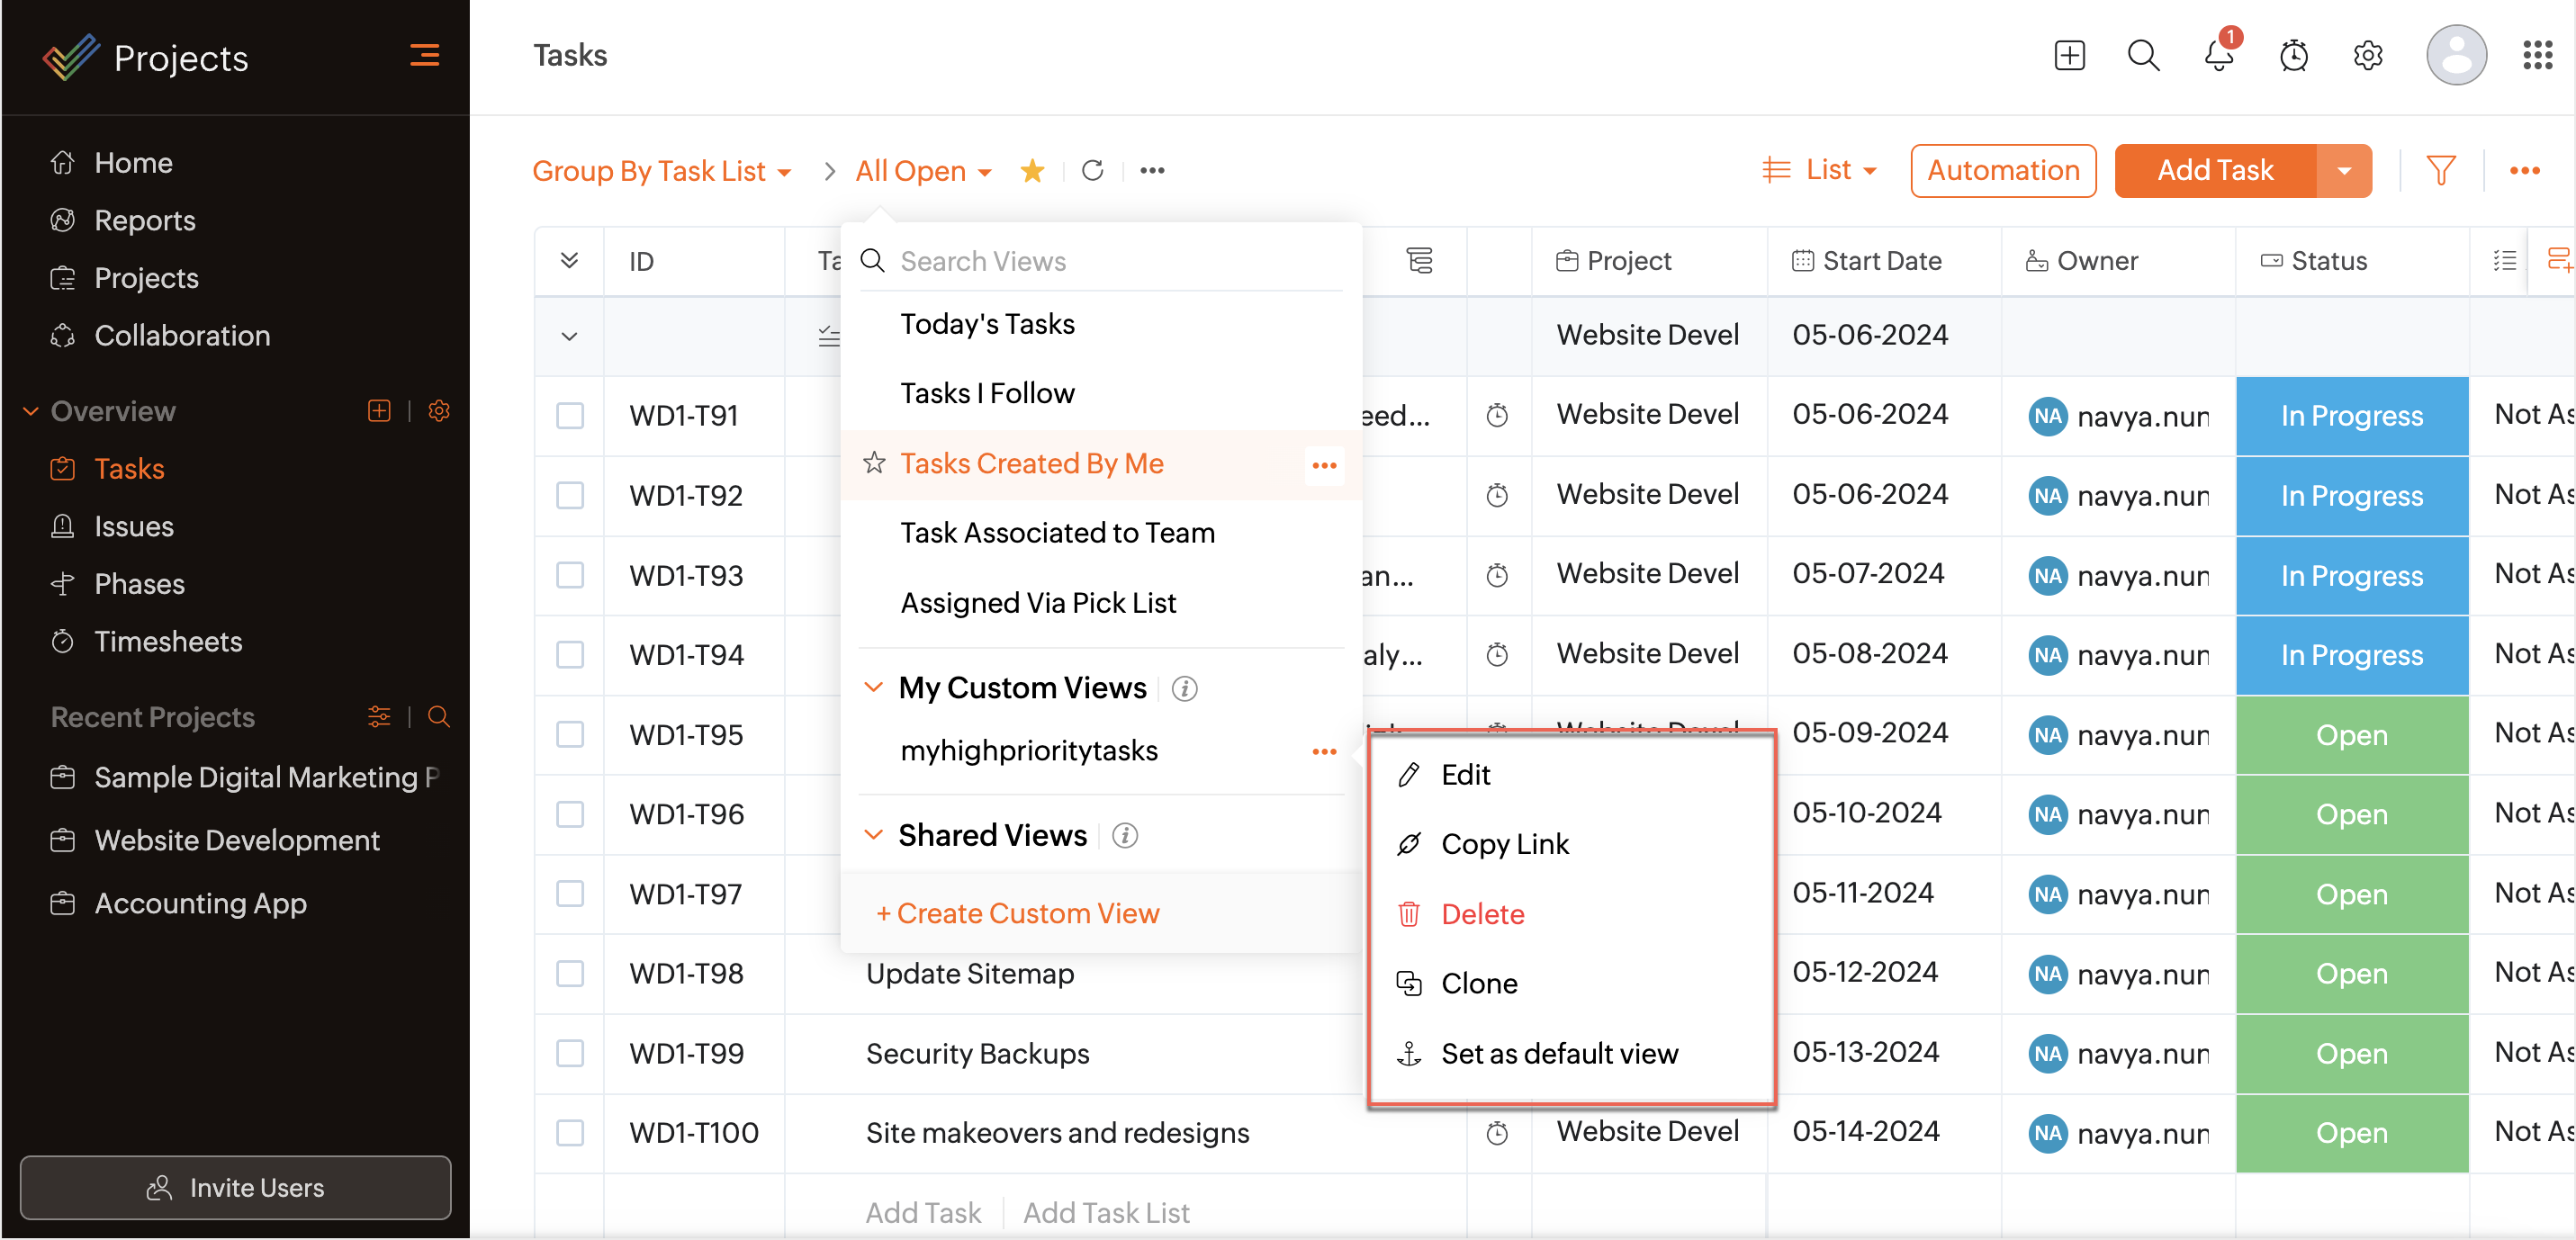Click the quick add plus icon in header

(2069, 56)
